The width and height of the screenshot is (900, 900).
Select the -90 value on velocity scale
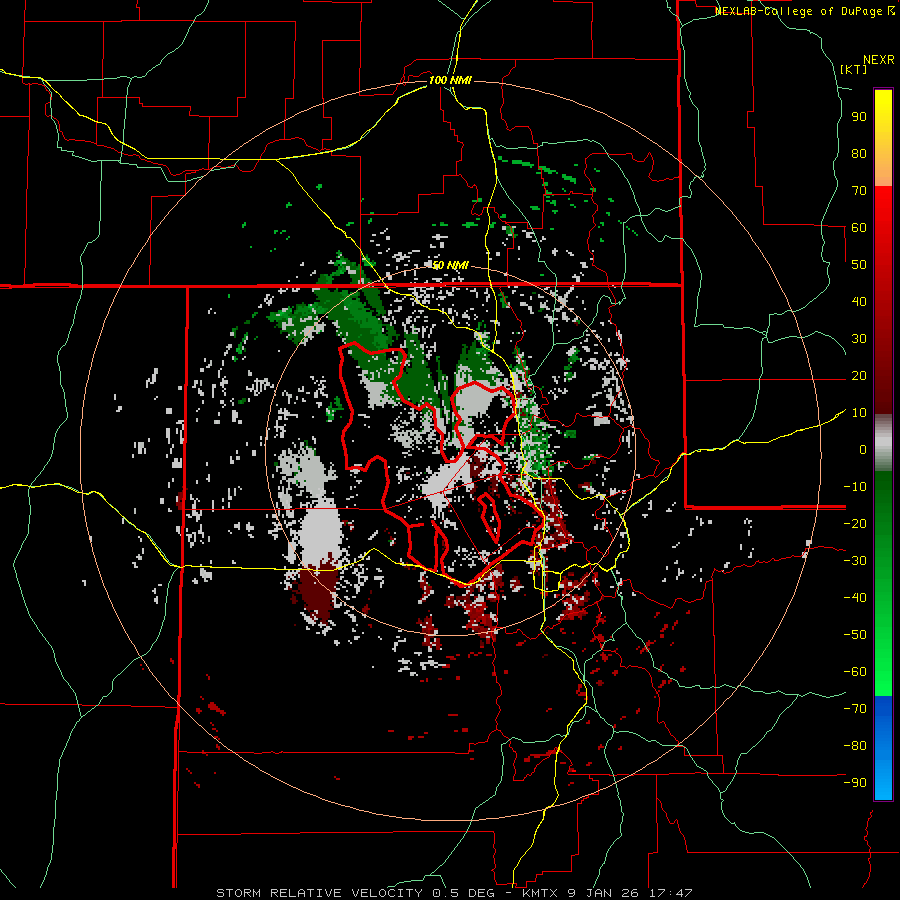[855, 783]
